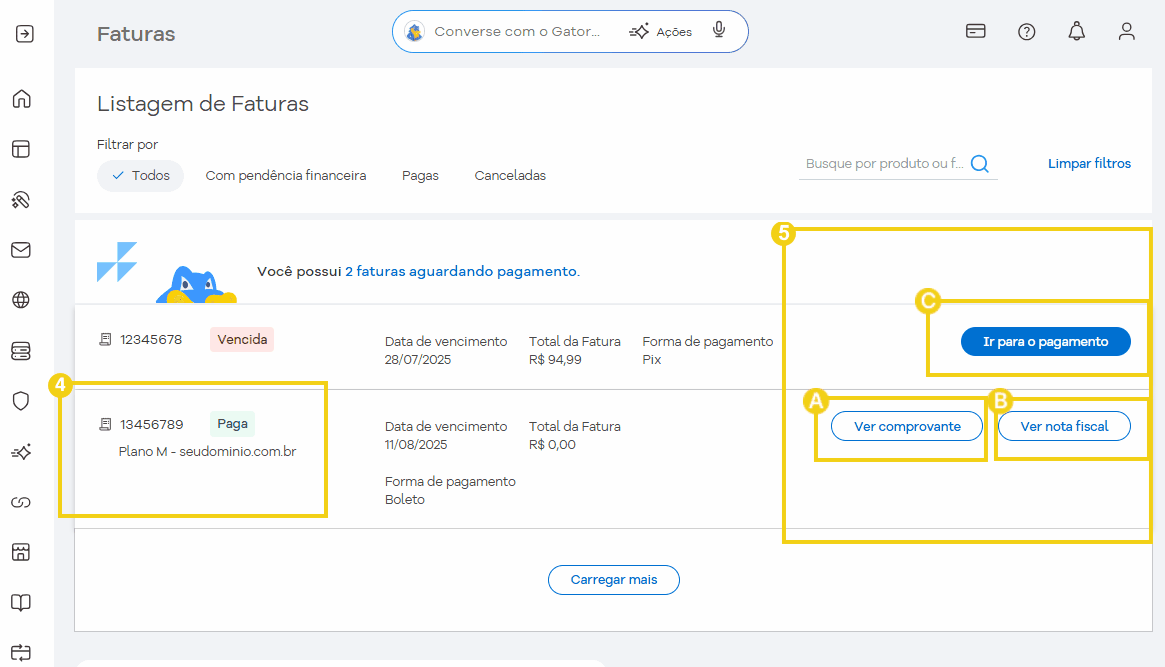
Task: Open the sparkle AI icon in sidebar
Action: 22,452
